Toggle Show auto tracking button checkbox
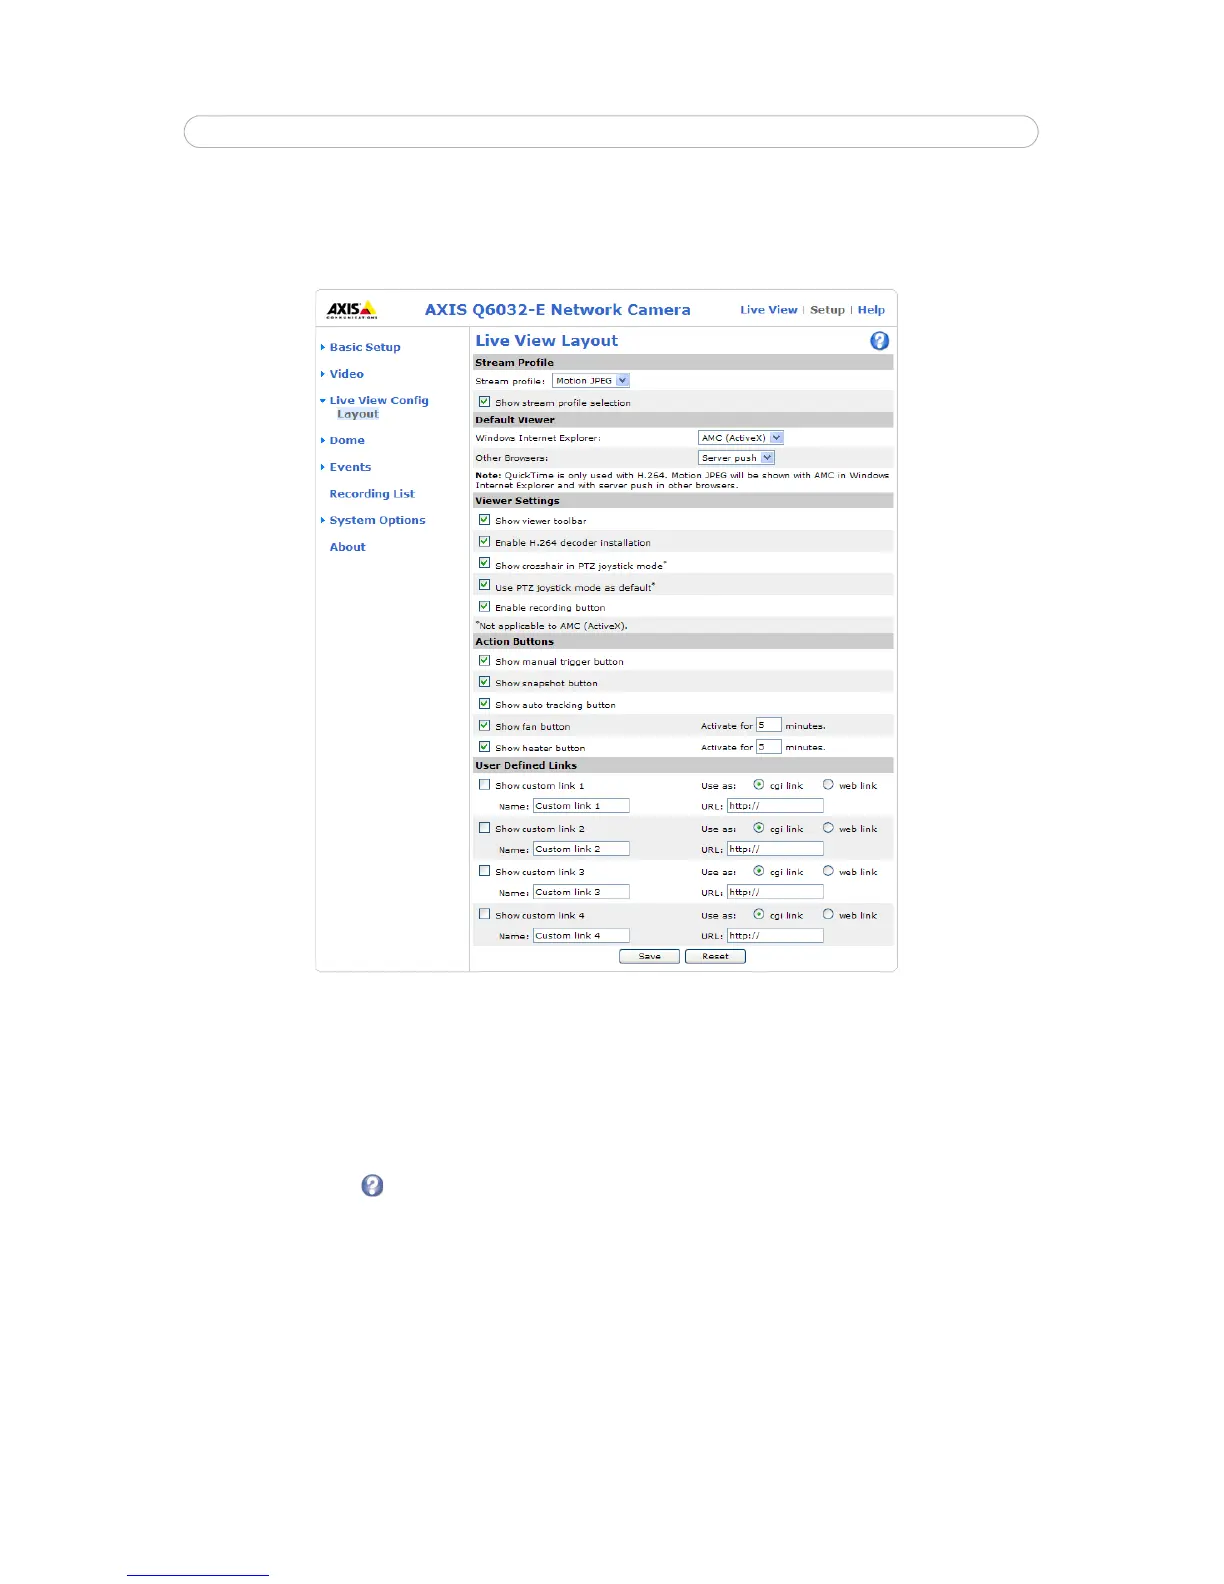1224x1584 pixels. [484, 704]
